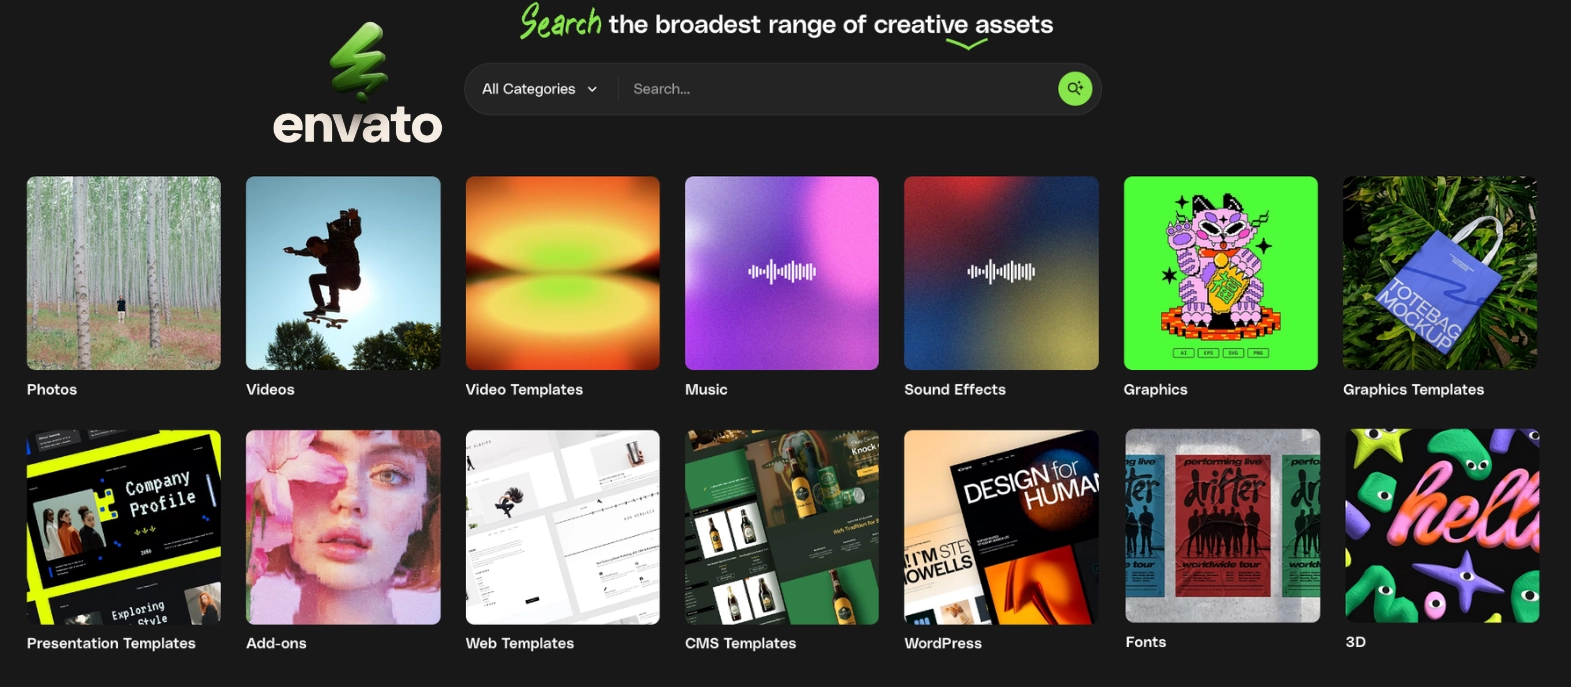Click the Fonts category label
1571x687 pixels.
(1146, 643)
